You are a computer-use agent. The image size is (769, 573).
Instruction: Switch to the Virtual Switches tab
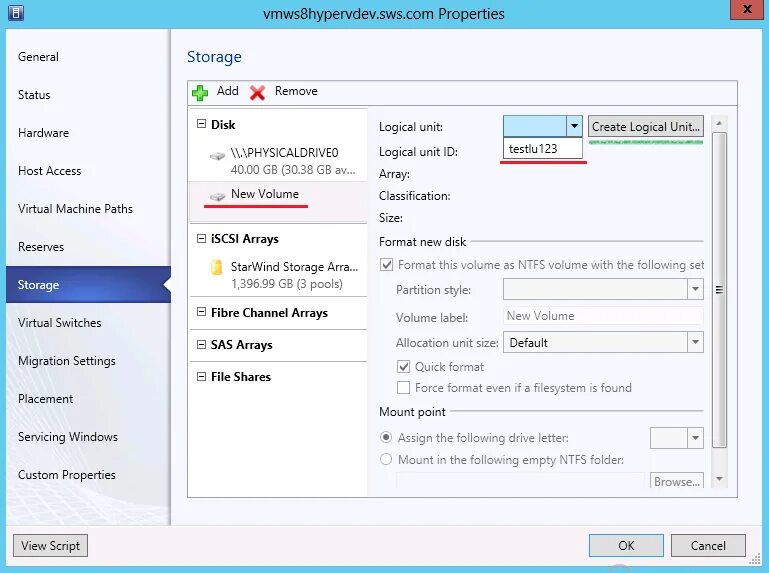(60, 323)
